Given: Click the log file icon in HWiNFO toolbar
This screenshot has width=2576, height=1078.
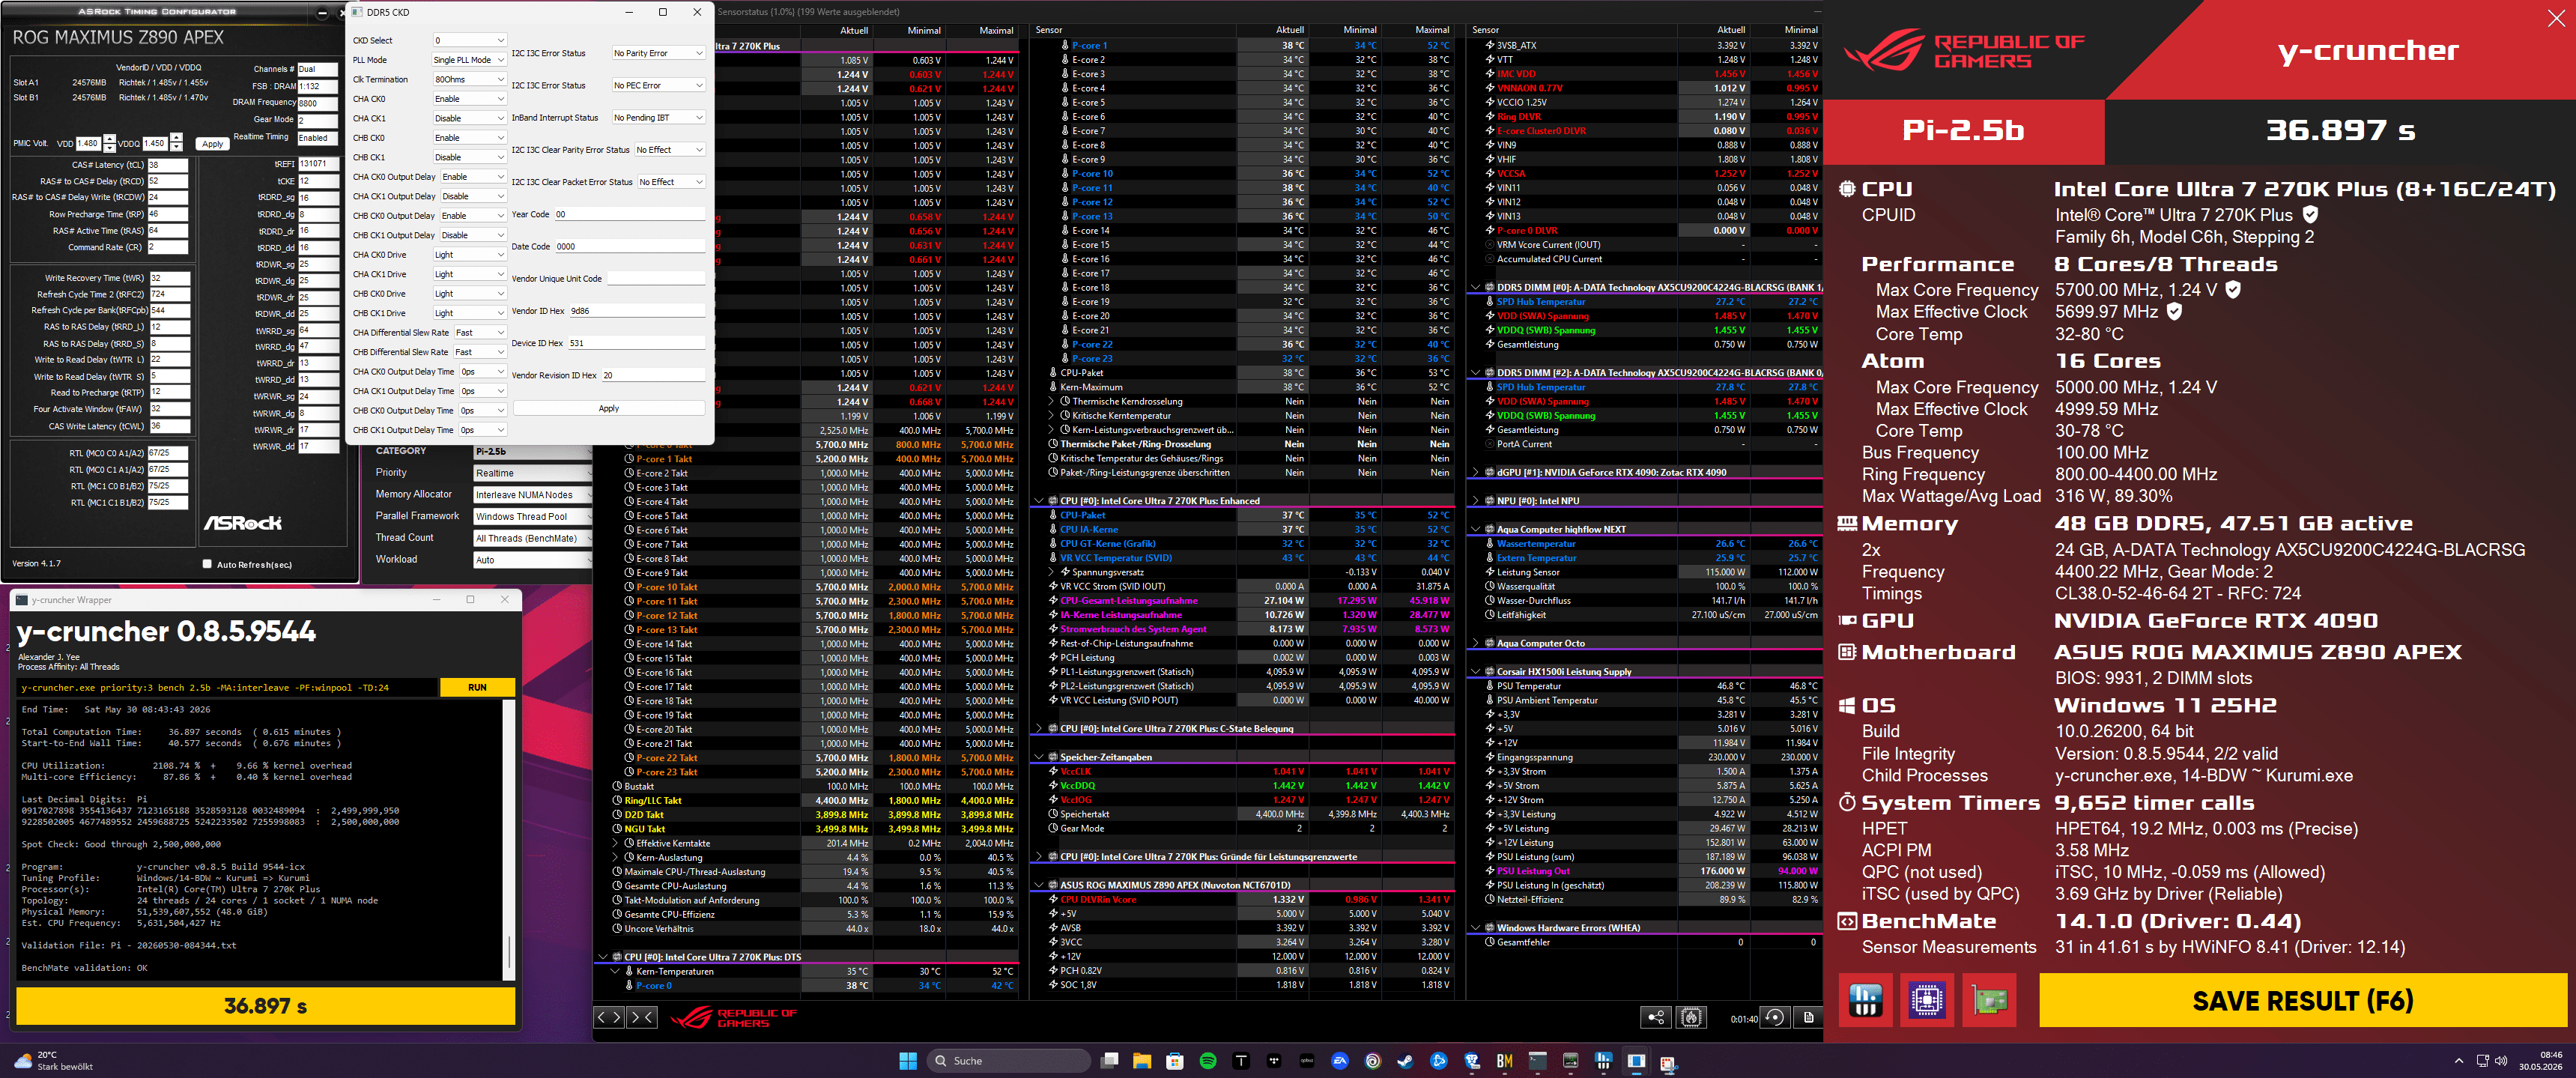Looking at the screenshot, I should [x=1809, y=1017].
